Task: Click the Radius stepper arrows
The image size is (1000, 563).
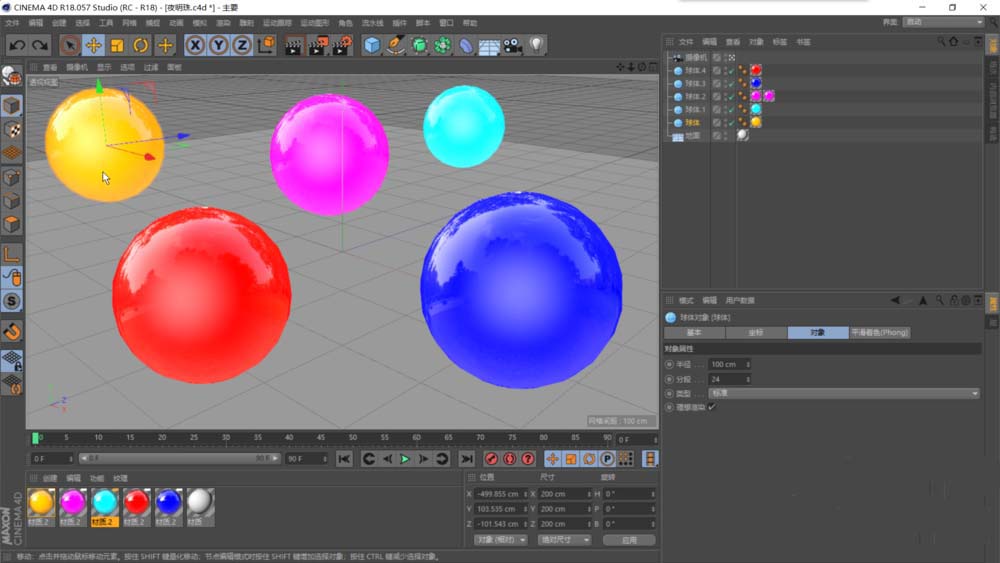Action: pos(748,364)
